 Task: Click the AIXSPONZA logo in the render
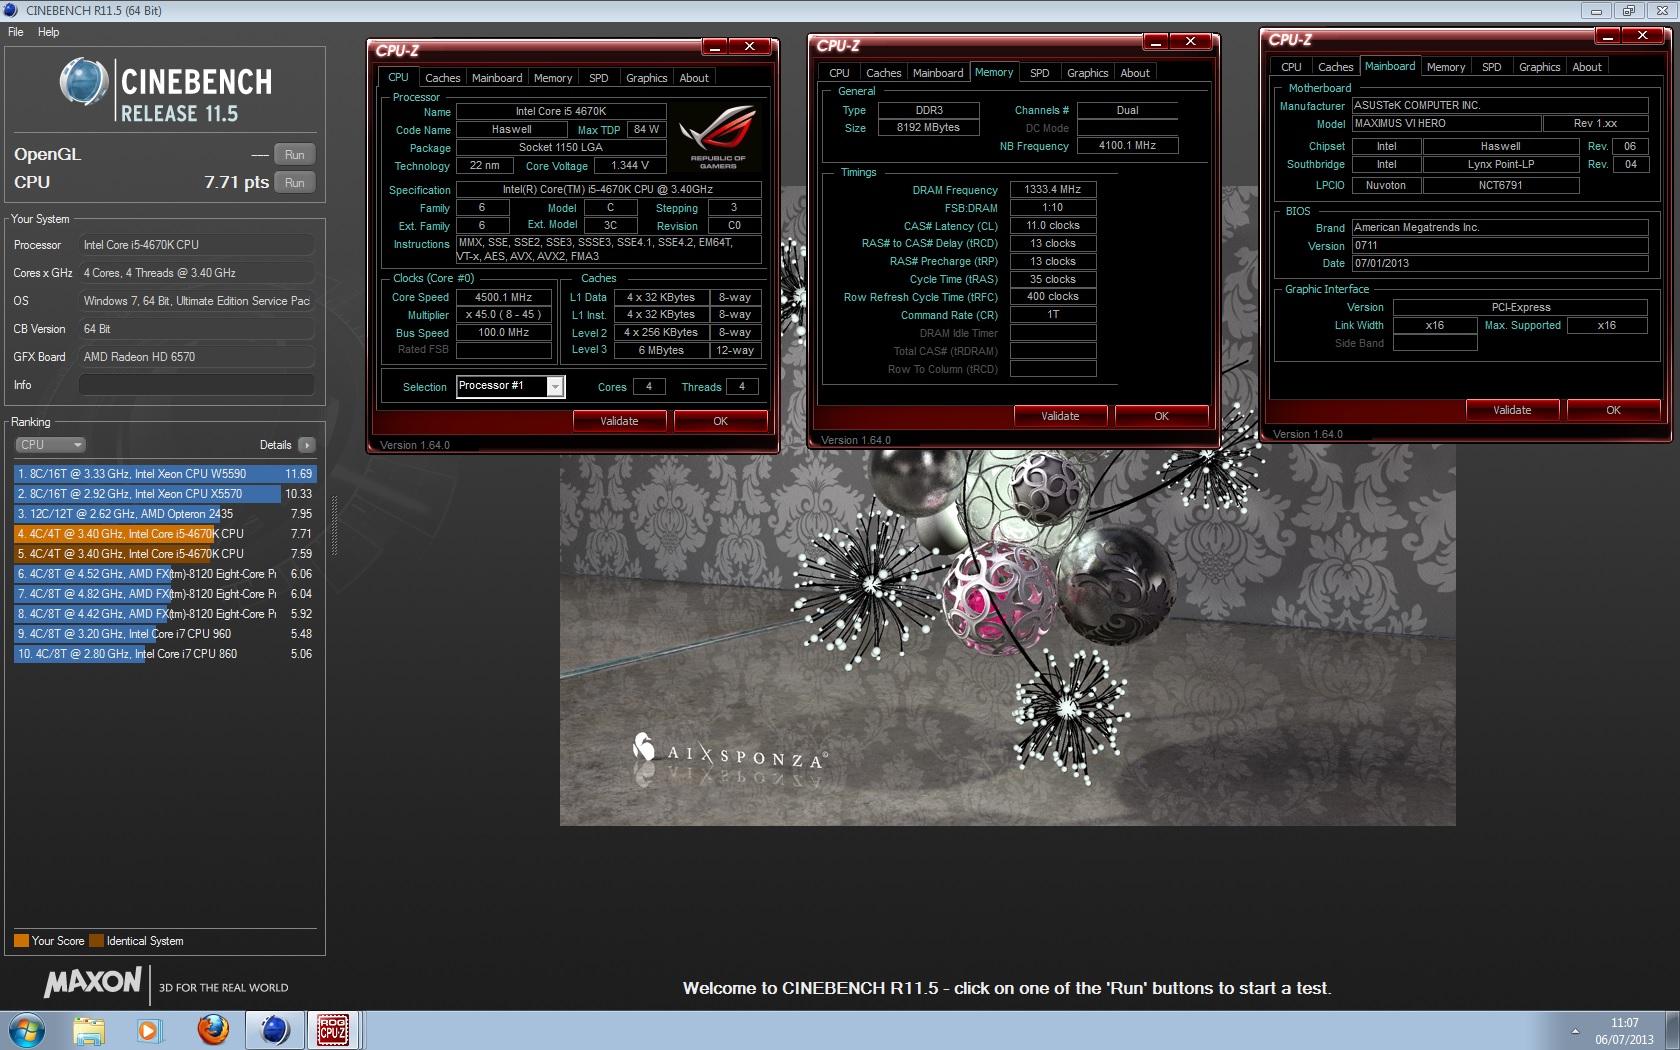pyautogui.click(x=729, y=751)
